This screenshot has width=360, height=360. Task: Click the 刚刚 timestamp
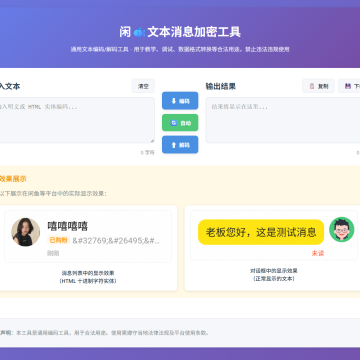coord(53,253)
